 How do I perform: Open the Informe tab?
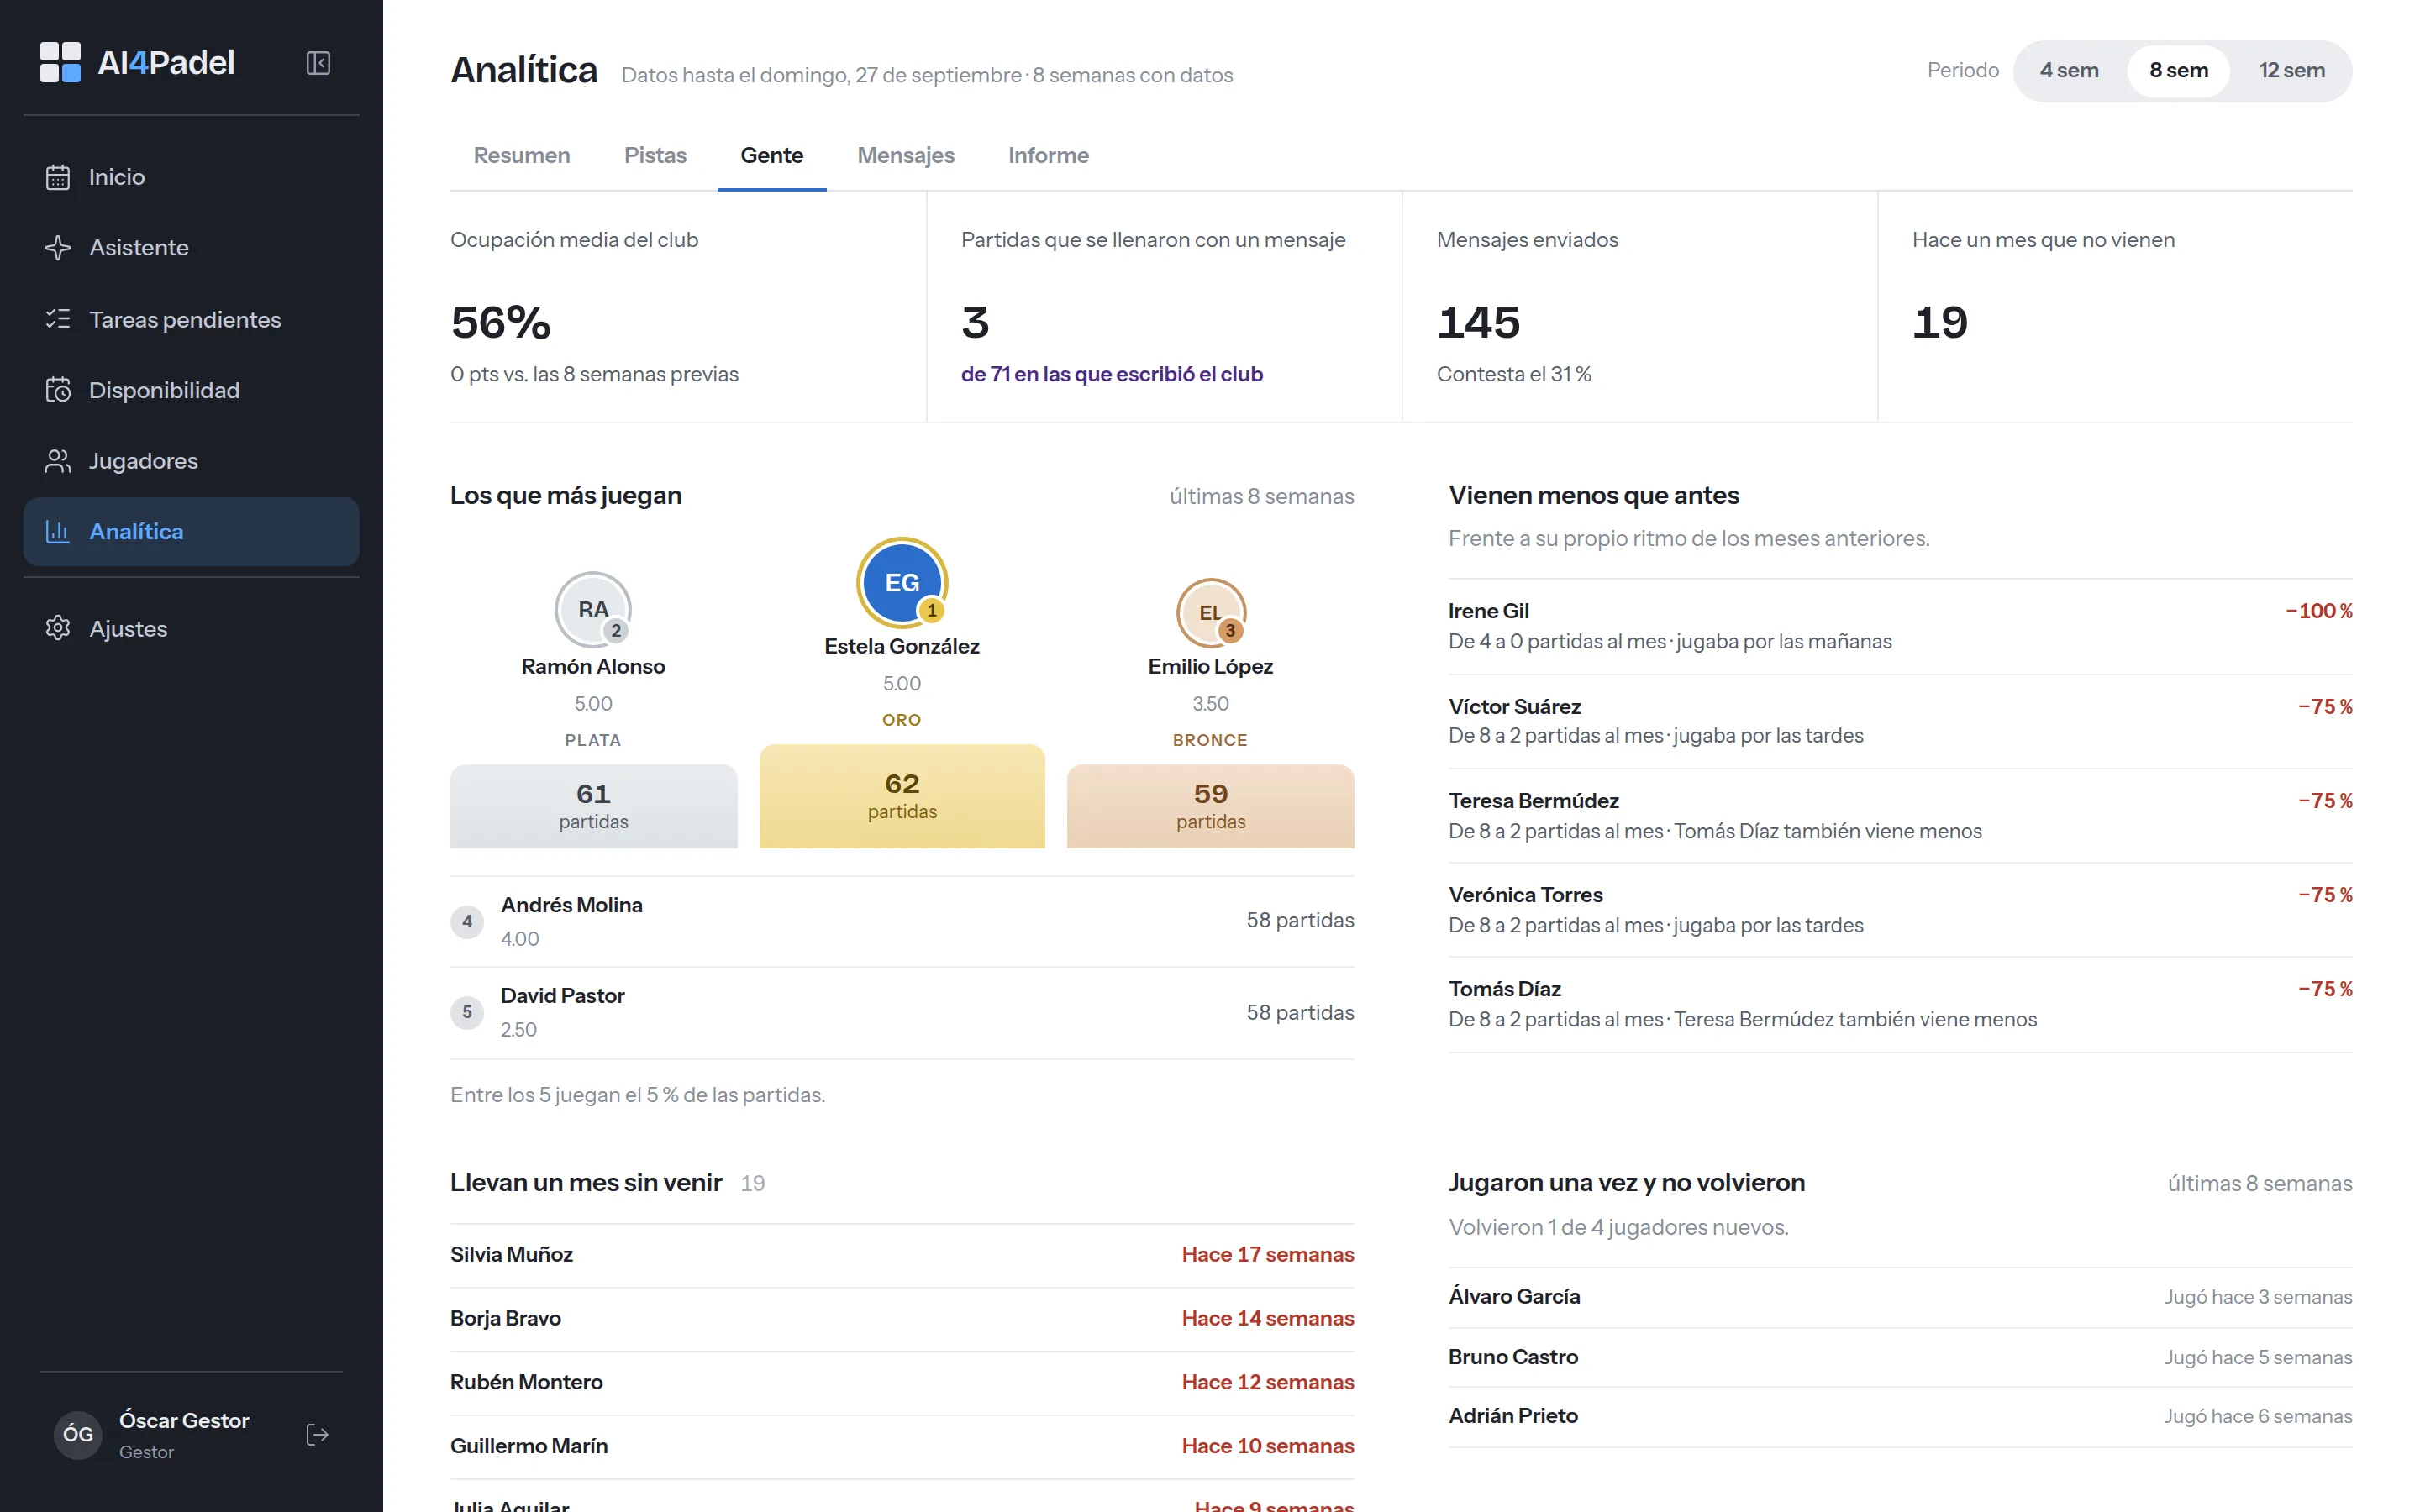[1048, 155]
